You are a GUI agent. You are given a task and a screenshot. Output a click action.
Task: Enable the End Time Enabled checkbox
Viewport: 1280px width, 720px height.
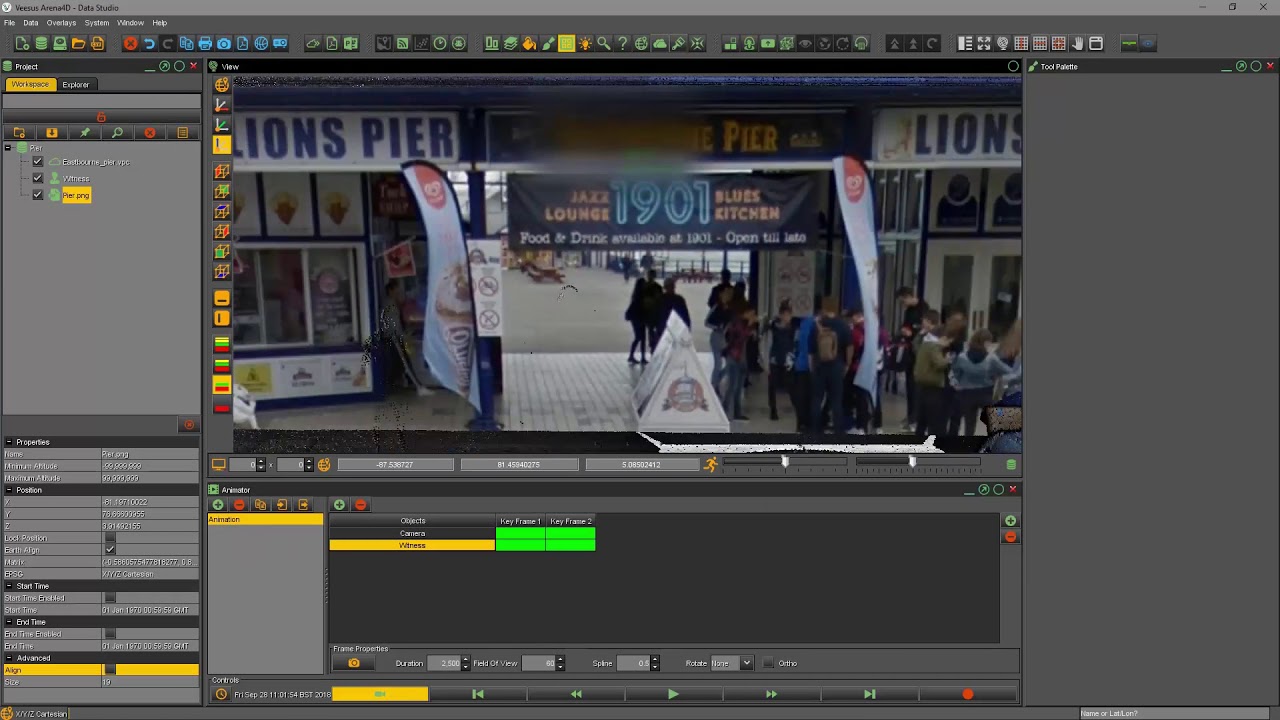110,634
